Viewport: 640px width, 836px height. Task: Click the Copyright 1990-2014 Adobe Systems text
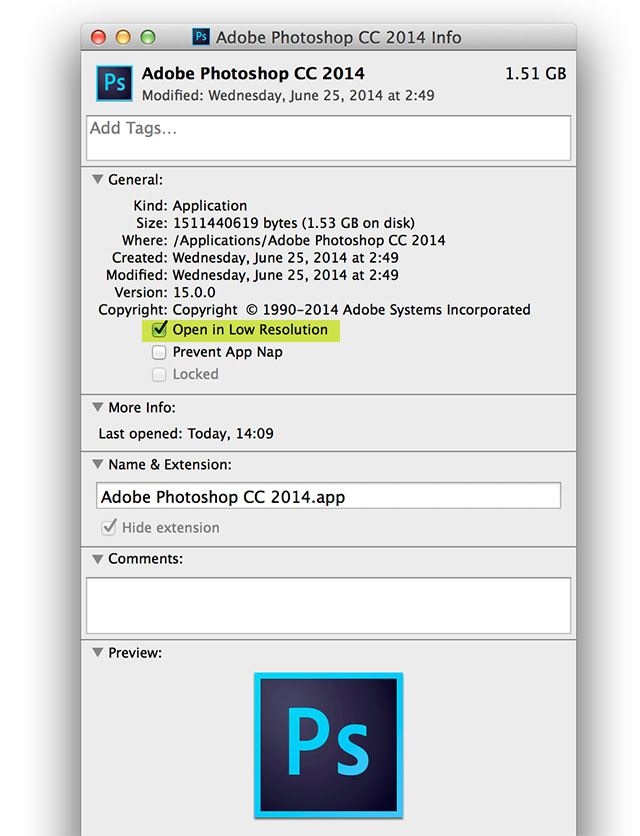click(351, 310)
